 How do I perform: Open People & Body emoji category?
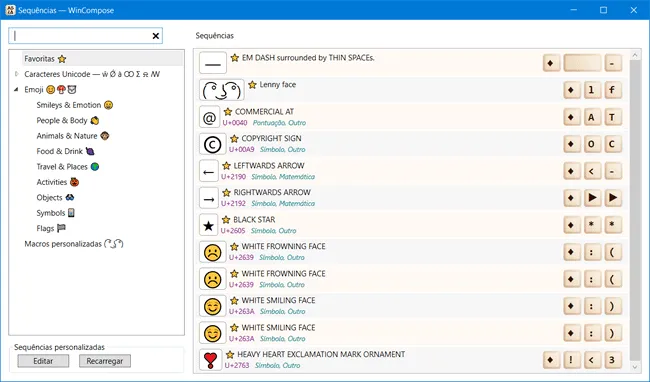pos(68,121)
